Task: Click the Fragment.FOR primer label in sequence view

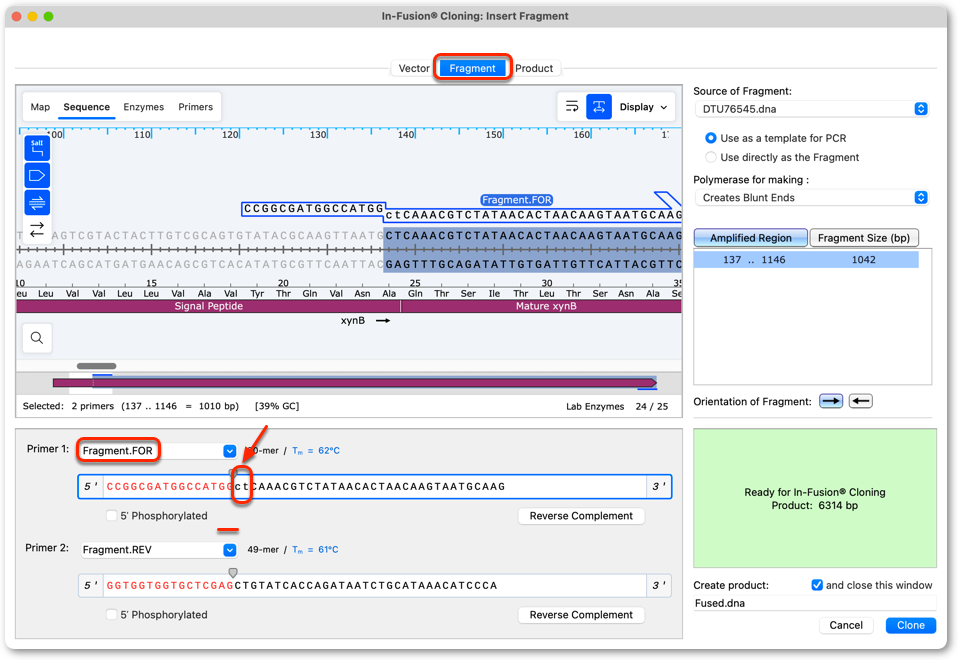Action: pos(516,200)
